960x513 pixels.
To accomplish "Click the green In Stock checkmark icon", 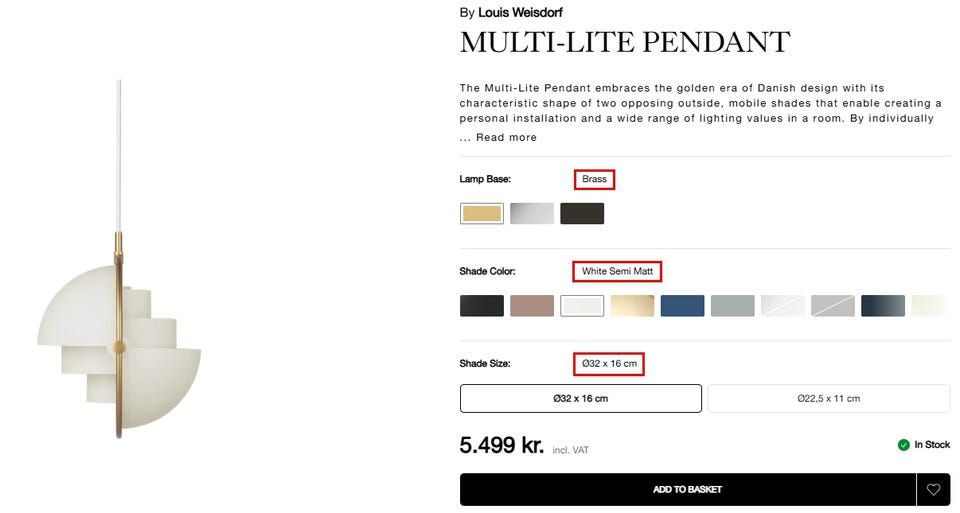I will [904, 445].
